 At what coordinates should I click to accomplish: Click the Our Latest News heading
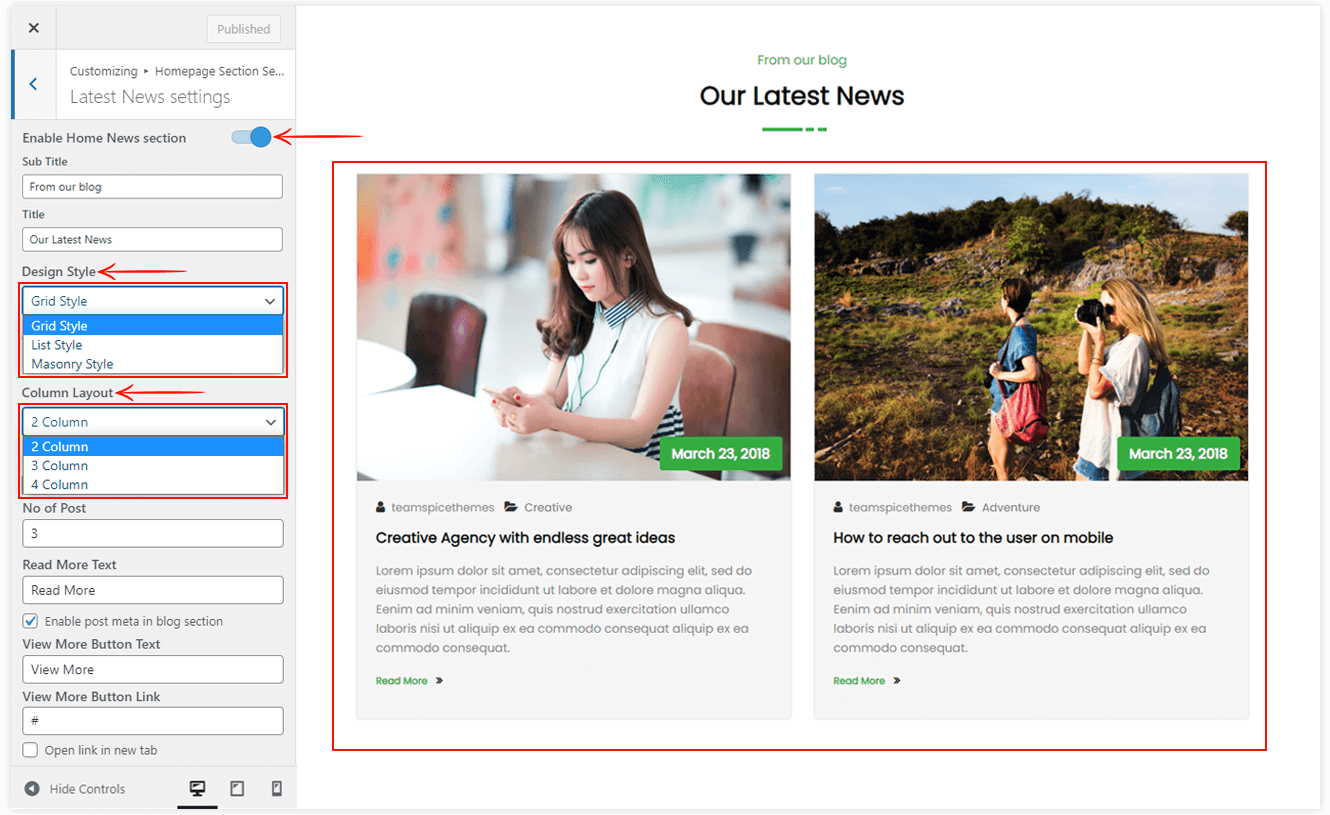(802, 96)
